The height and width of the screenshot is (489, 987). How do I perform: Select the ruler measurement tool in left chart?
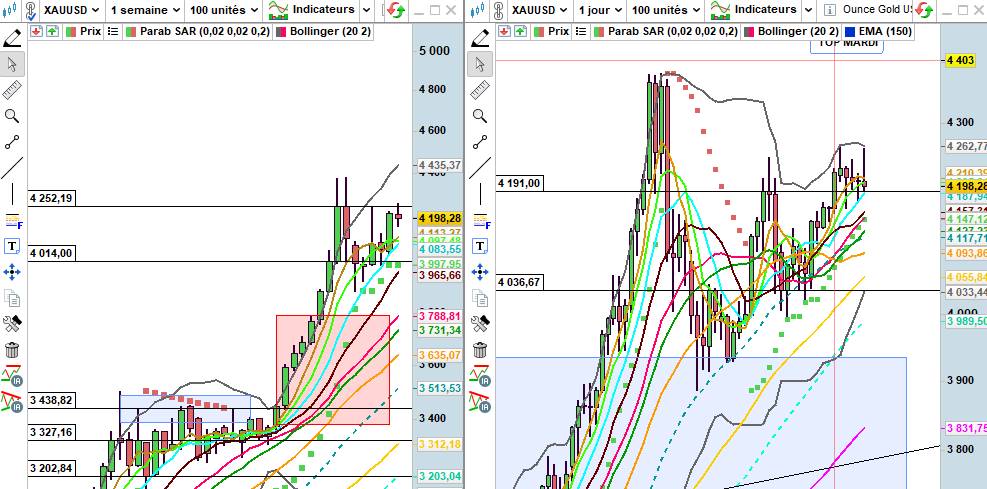pos(12,90)
